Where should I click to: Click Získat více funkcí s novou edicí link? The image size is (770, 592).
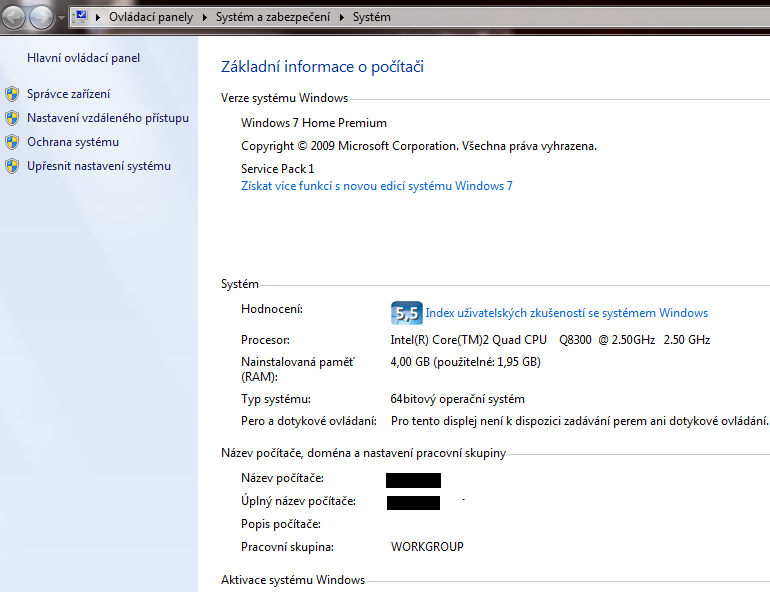pyautogui.click(x=377, y=186)
